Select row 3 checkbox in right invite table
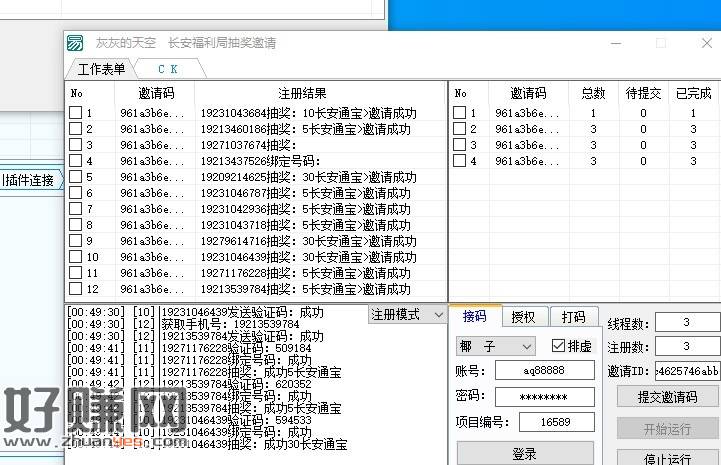This screenshot has height=465, width=721. click(x=460, y=145)
